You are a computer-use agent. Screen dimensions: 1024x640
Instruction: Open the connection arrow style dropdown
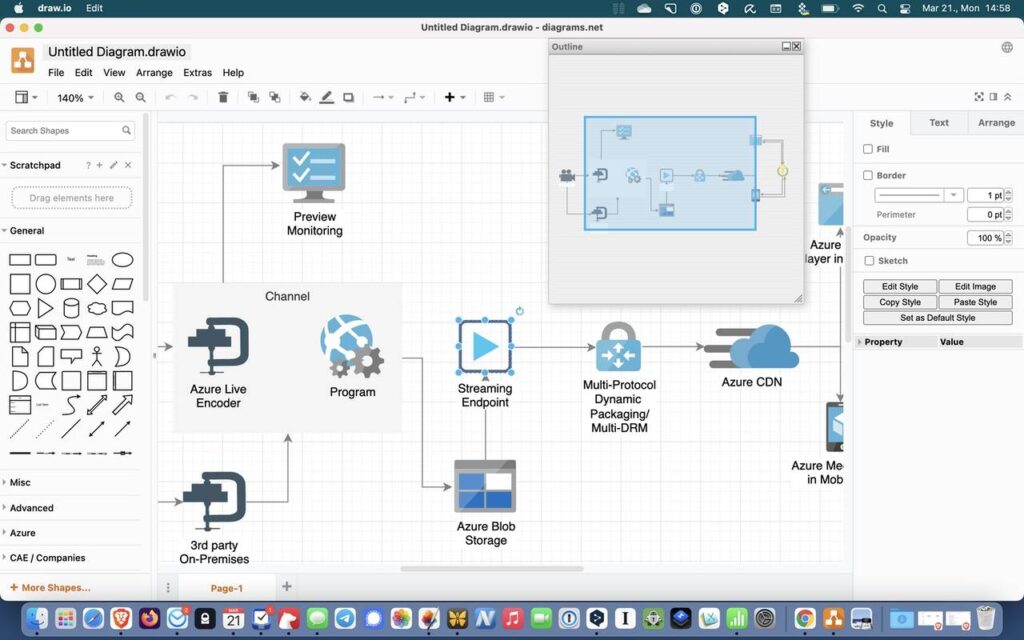[383, 97]
